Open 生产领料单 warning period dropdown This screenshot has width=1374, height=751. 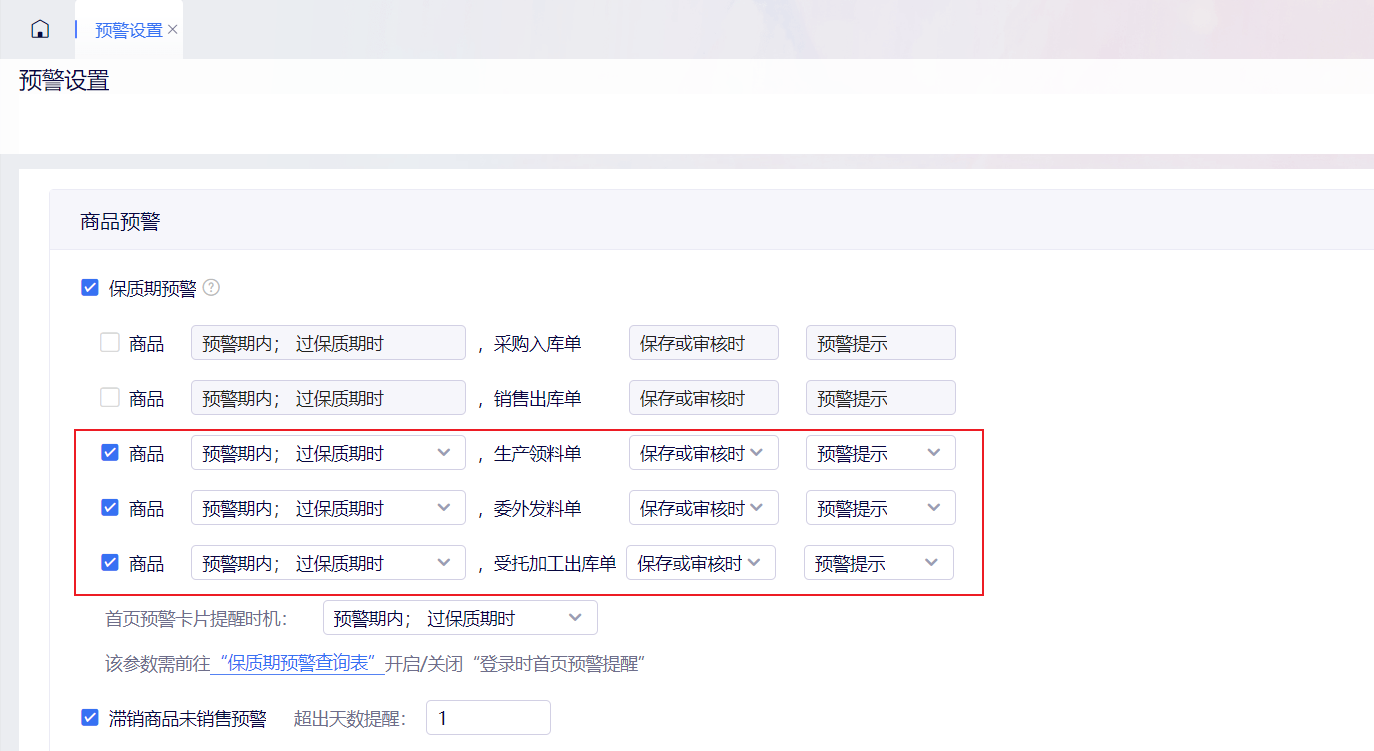point(328,453)
